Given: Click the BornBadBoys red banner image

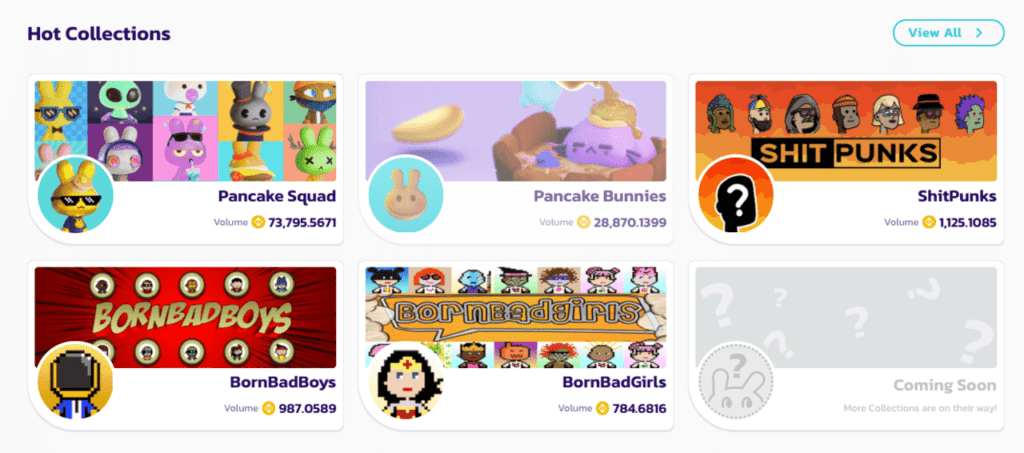Looking at the screenshot, I should (x=185, y=317).
